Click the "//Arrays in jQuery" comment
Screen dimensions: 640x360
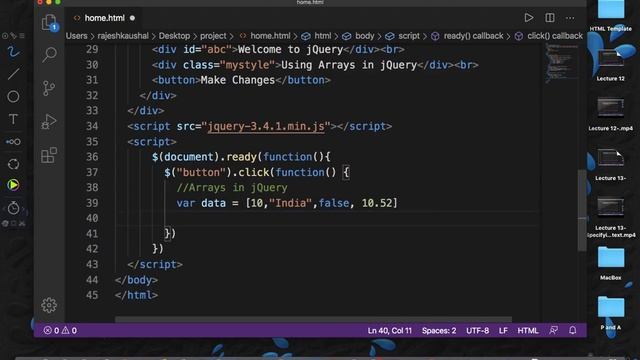click(232, 187)
